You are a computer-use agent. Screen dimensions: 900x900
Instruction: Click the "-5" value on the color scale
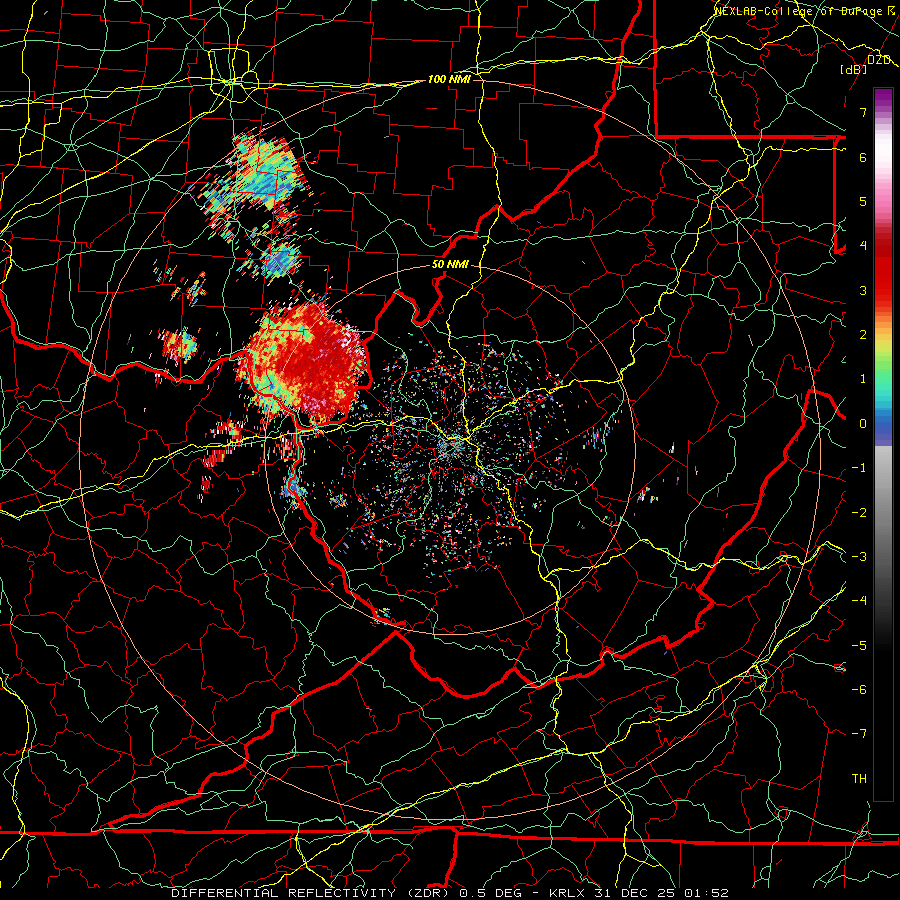[859, 646]
